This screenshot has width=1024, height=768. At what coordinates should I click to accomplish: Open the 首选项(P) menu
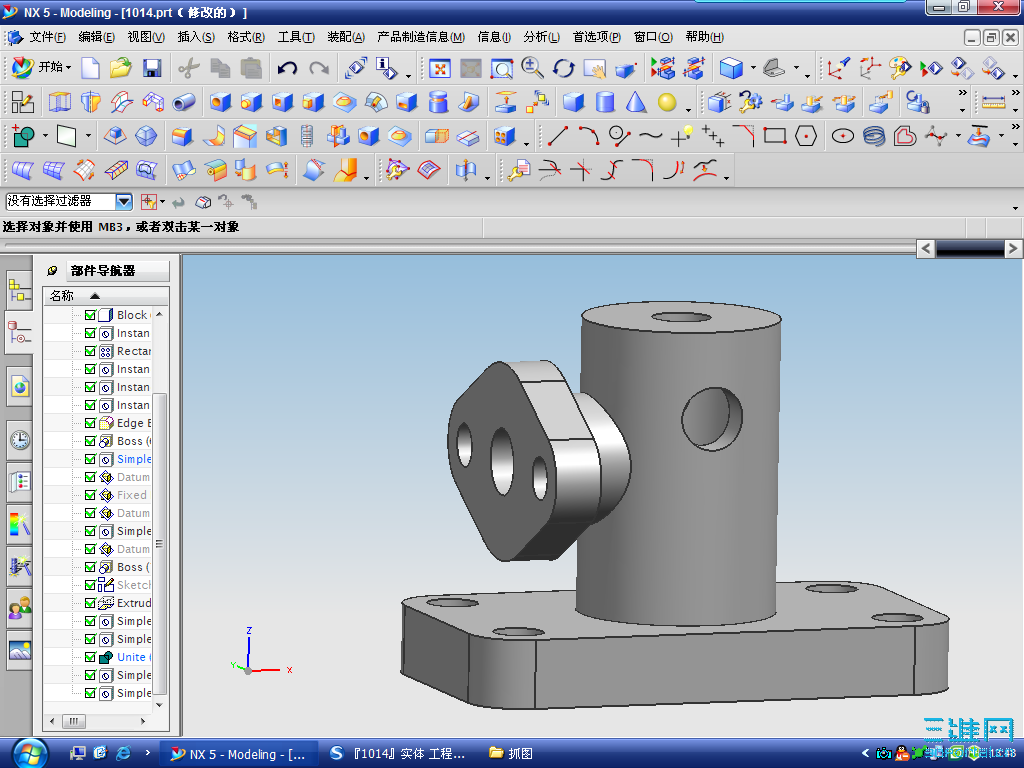click(596, 37)
